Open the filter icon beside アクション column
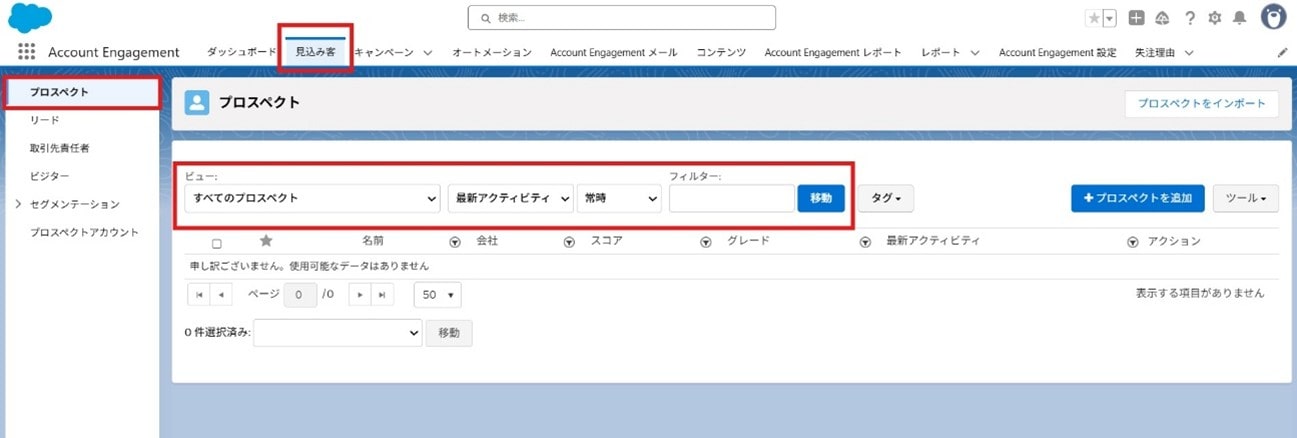Viewport: 1297px width, 438px height. pyautogui.click(x=1133, y=241)
